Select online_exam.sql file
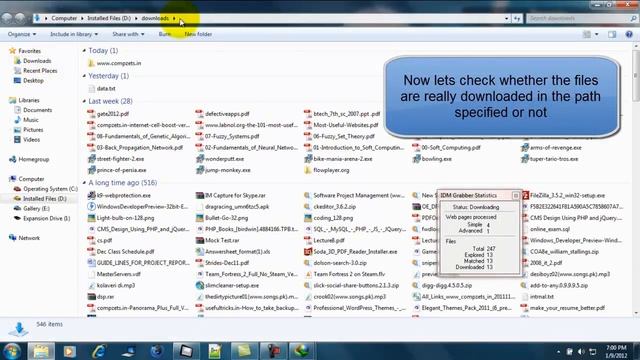This screenshot has height=360, width=640. point(545,229)
